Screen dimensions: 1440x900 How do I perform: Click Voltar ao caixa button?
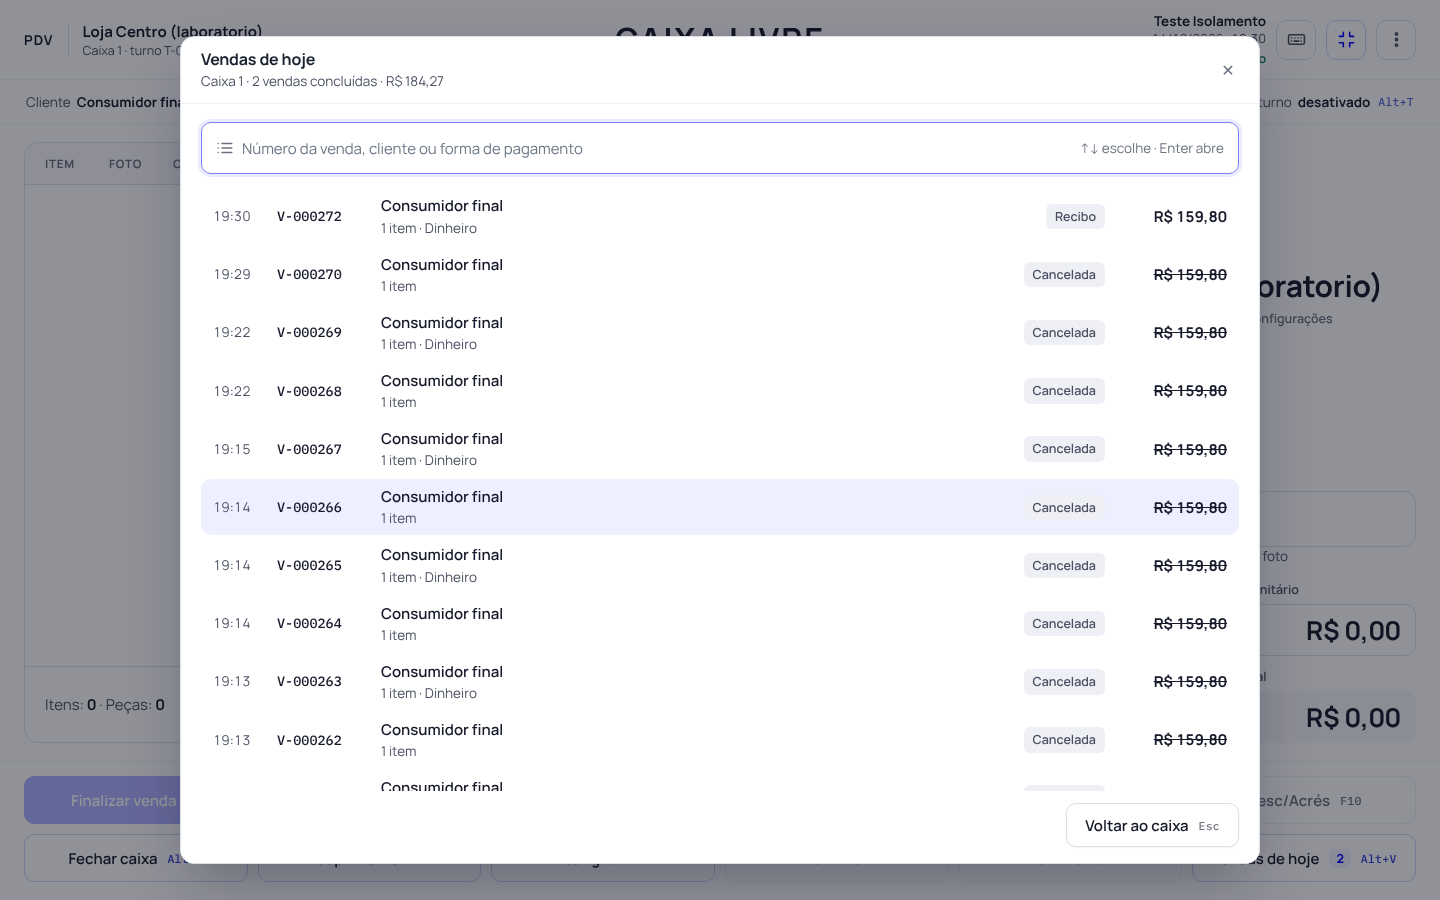coord(1152,826)
